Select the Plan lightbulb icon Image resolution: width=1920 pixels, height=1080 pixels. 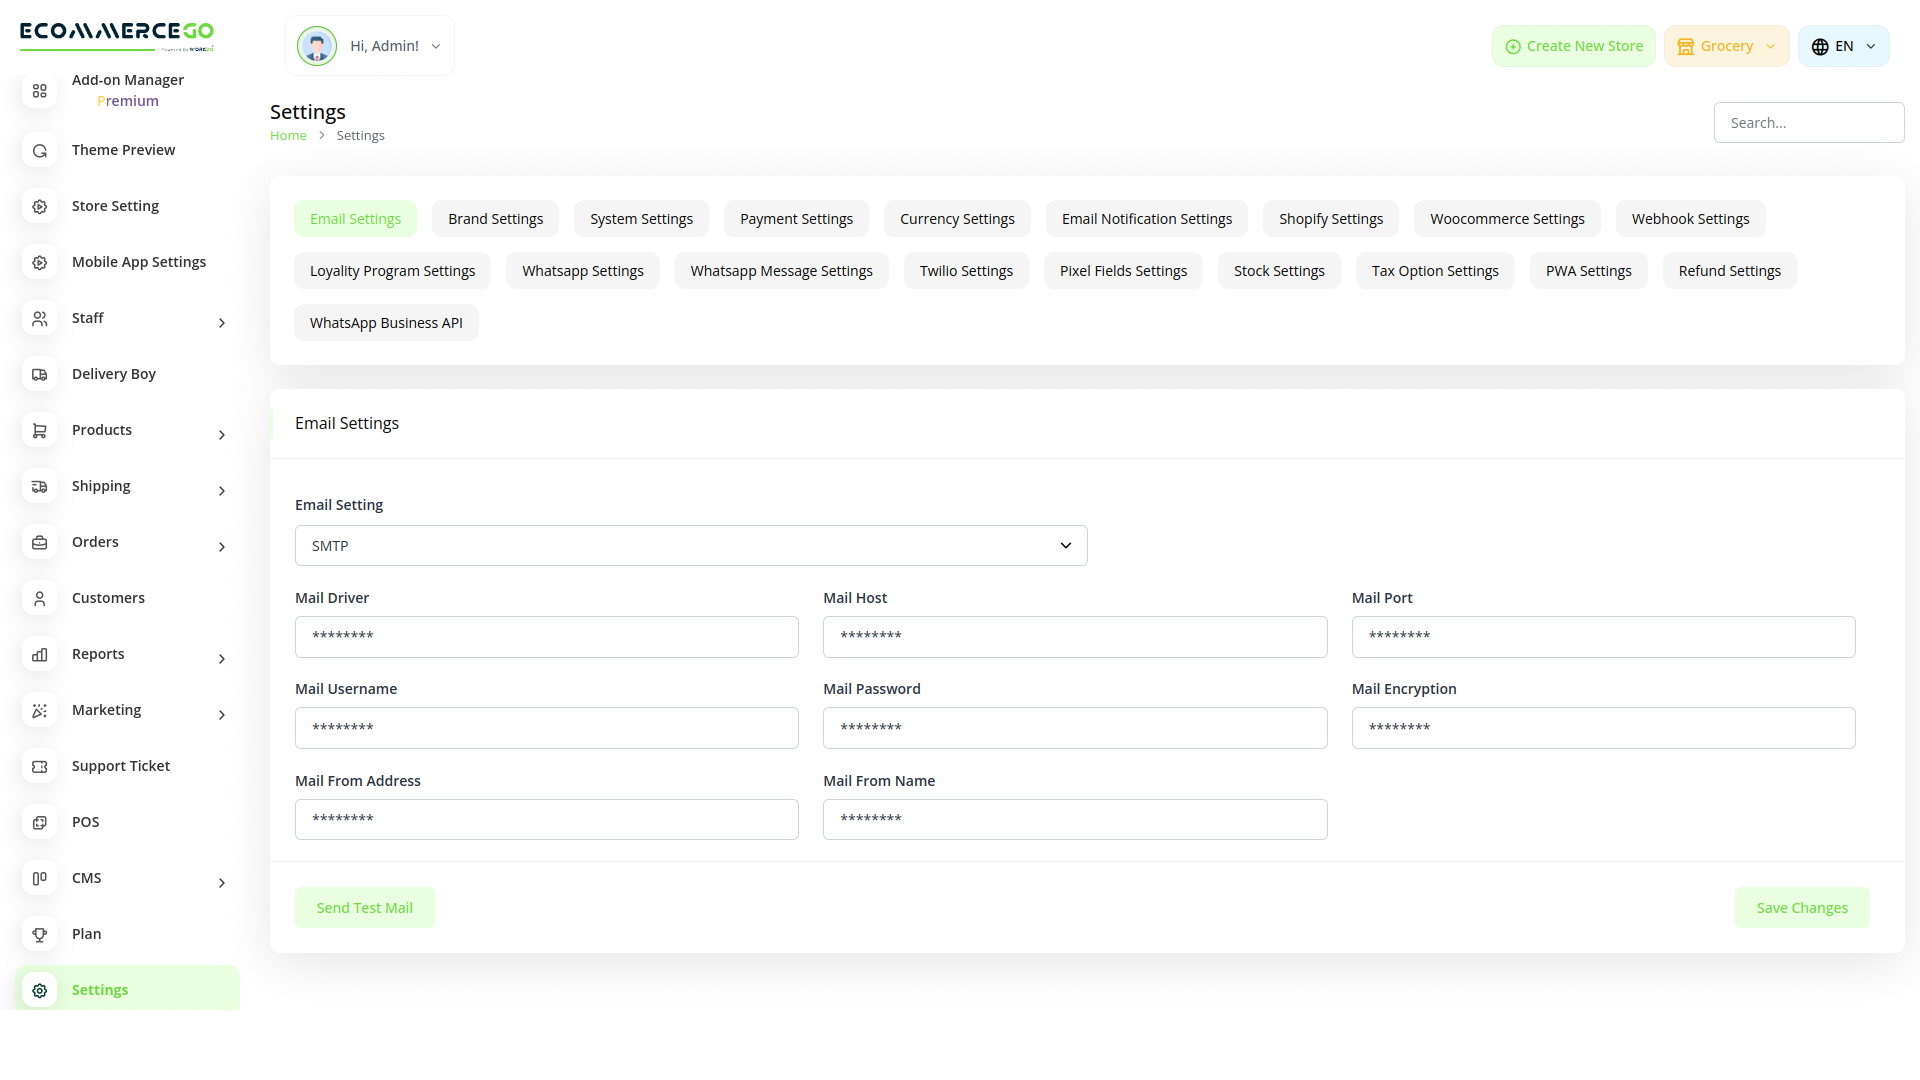pos(39,934)
